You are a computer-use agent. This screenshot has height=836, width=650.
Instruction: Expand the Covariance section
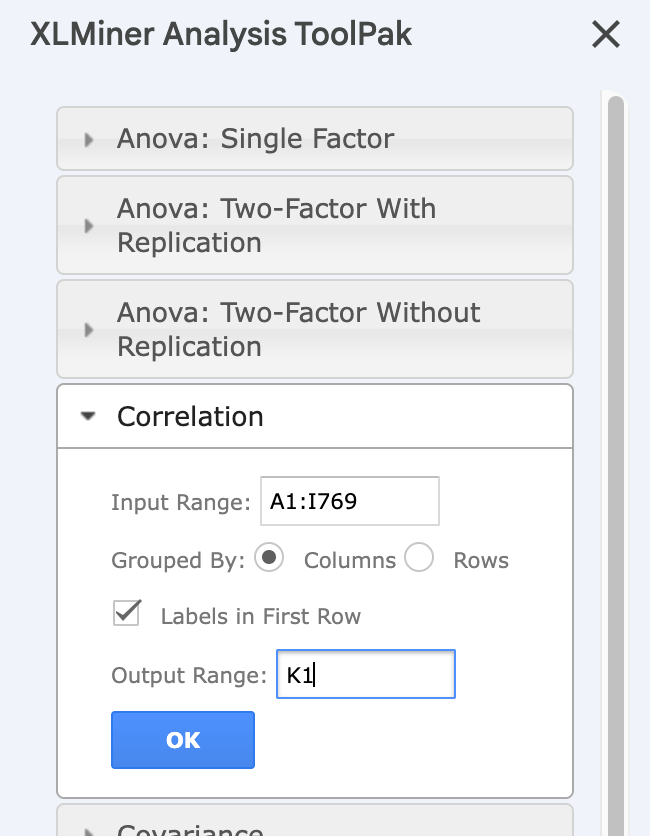click(315, 821)
